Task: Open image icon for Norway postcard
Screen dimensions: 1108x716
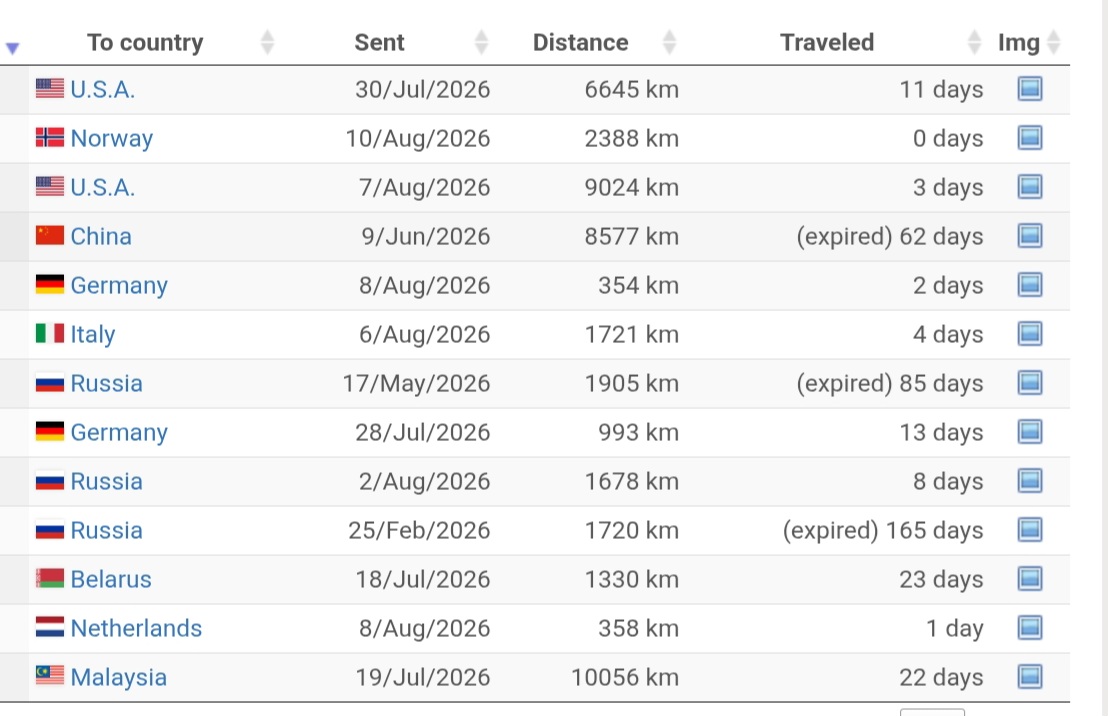Action: coord(1030,138)
